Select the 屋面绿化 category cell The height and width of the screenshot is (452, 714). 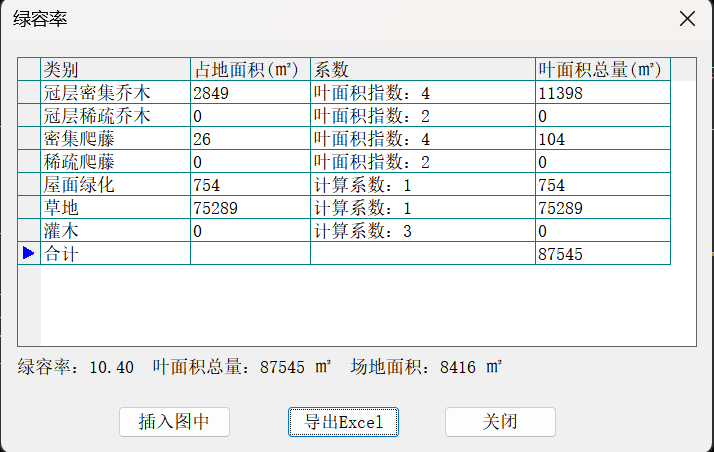[x=115, y=185]
